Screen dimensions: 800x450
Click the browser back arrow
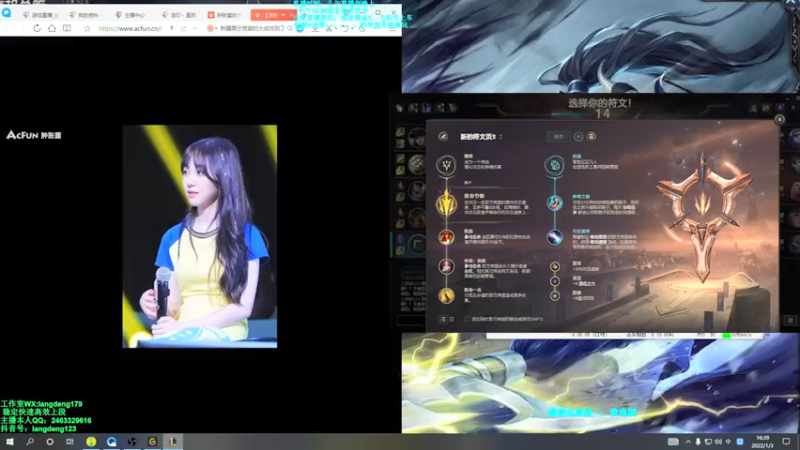pyautogui.click(x=7, y=29)
